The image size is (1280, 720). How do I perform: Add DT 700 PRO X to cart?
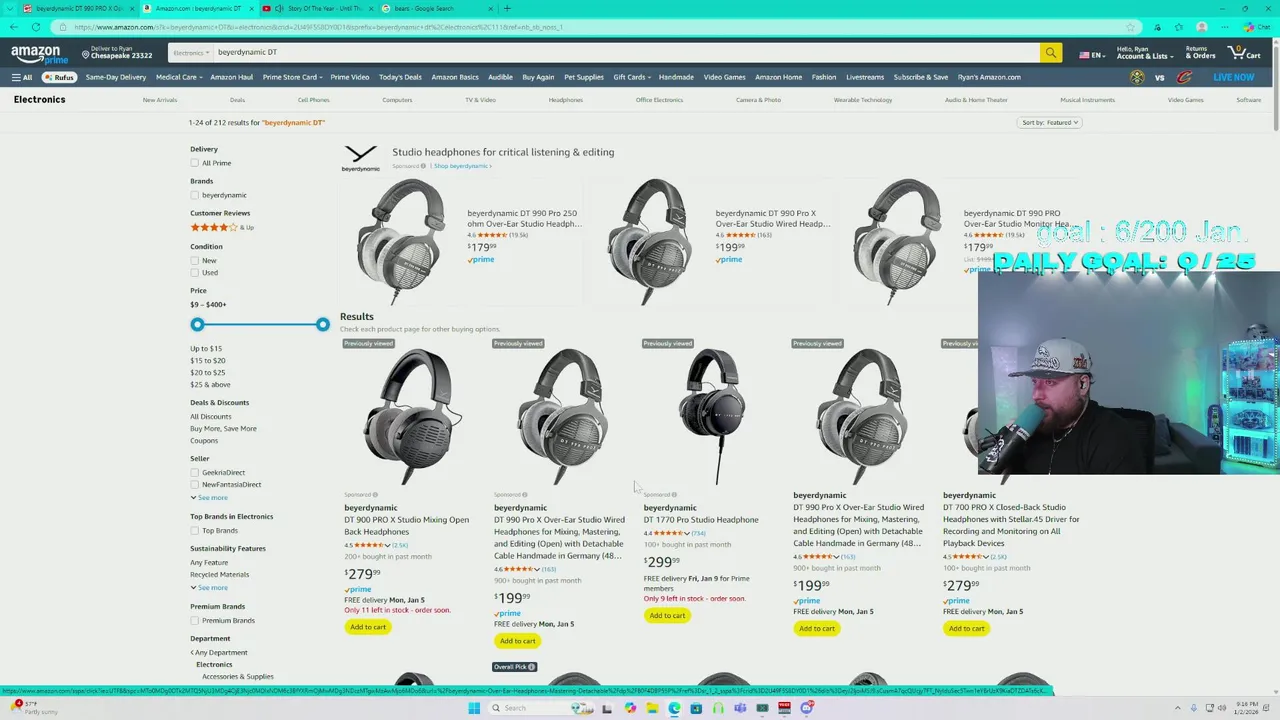966,628
